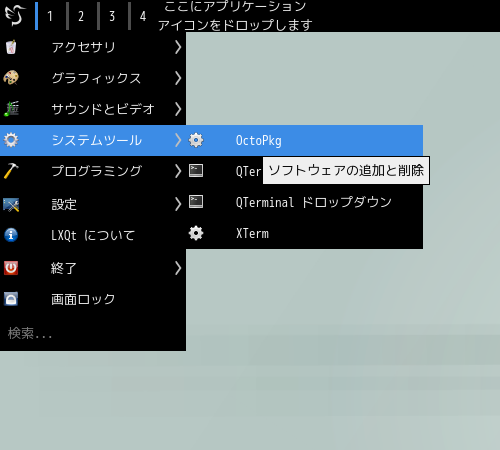
Task: Click the サウンドとビデオ music icon
Action: click(x=11, y=109)
